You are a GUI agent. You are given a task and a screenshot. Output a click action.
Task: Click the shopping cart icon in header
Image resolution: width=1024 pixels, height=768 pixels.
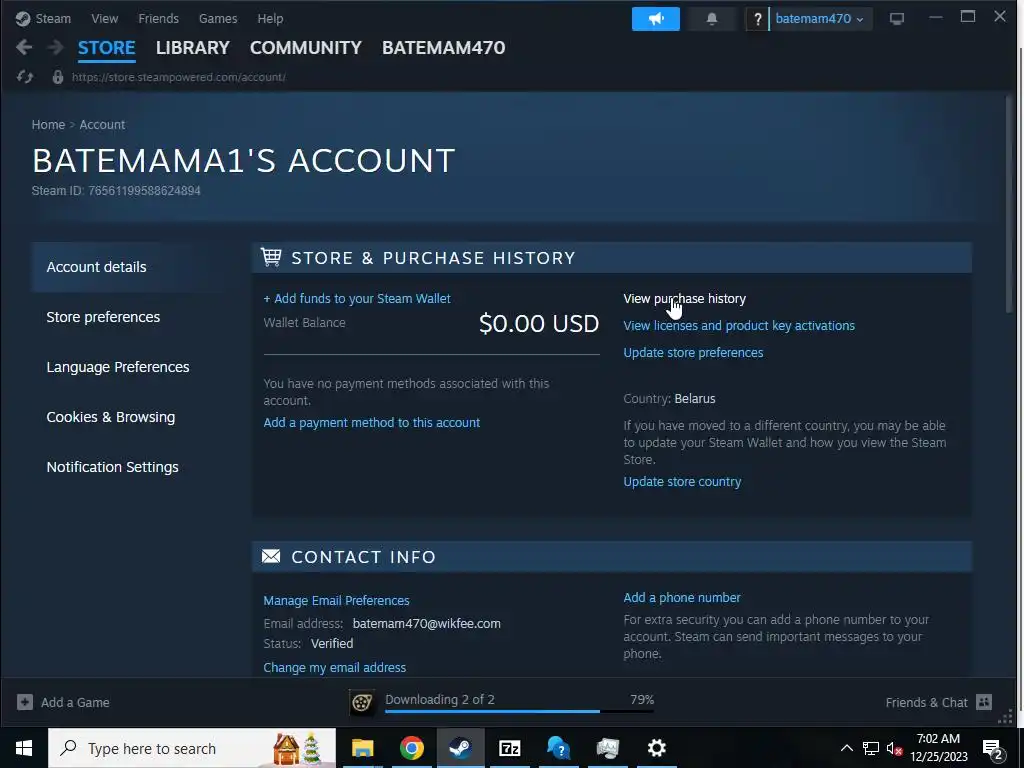coord(271,257)
